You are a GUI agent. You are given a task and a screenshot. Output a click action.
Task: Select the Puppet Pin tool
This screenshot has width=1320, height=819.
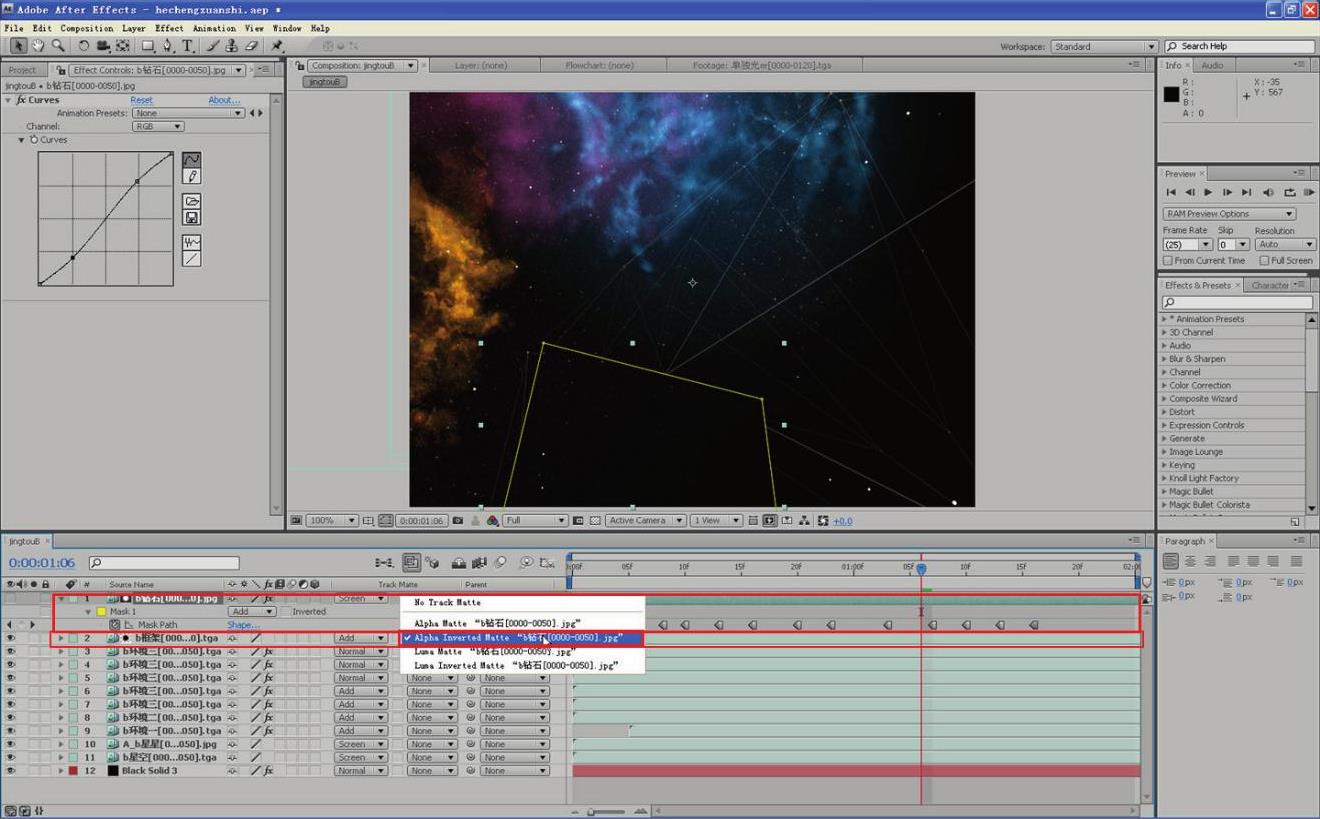click(277, 46)
